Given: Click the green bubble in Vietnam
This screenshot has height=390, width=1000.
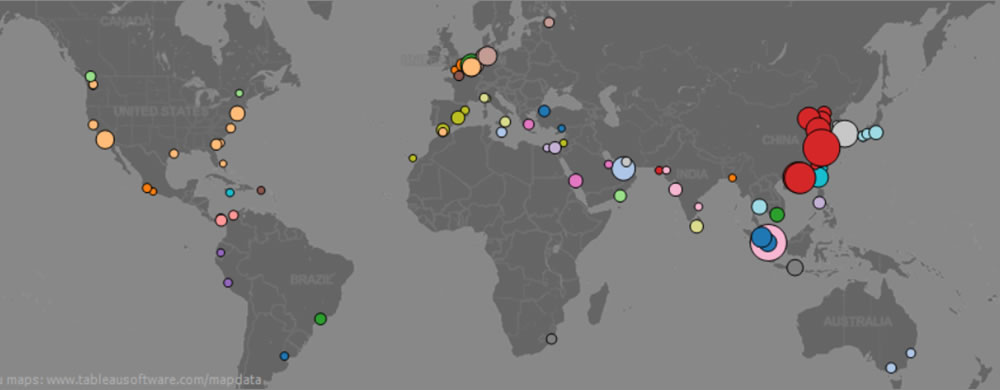Looking at the screenshot, I should click(777, 215).
